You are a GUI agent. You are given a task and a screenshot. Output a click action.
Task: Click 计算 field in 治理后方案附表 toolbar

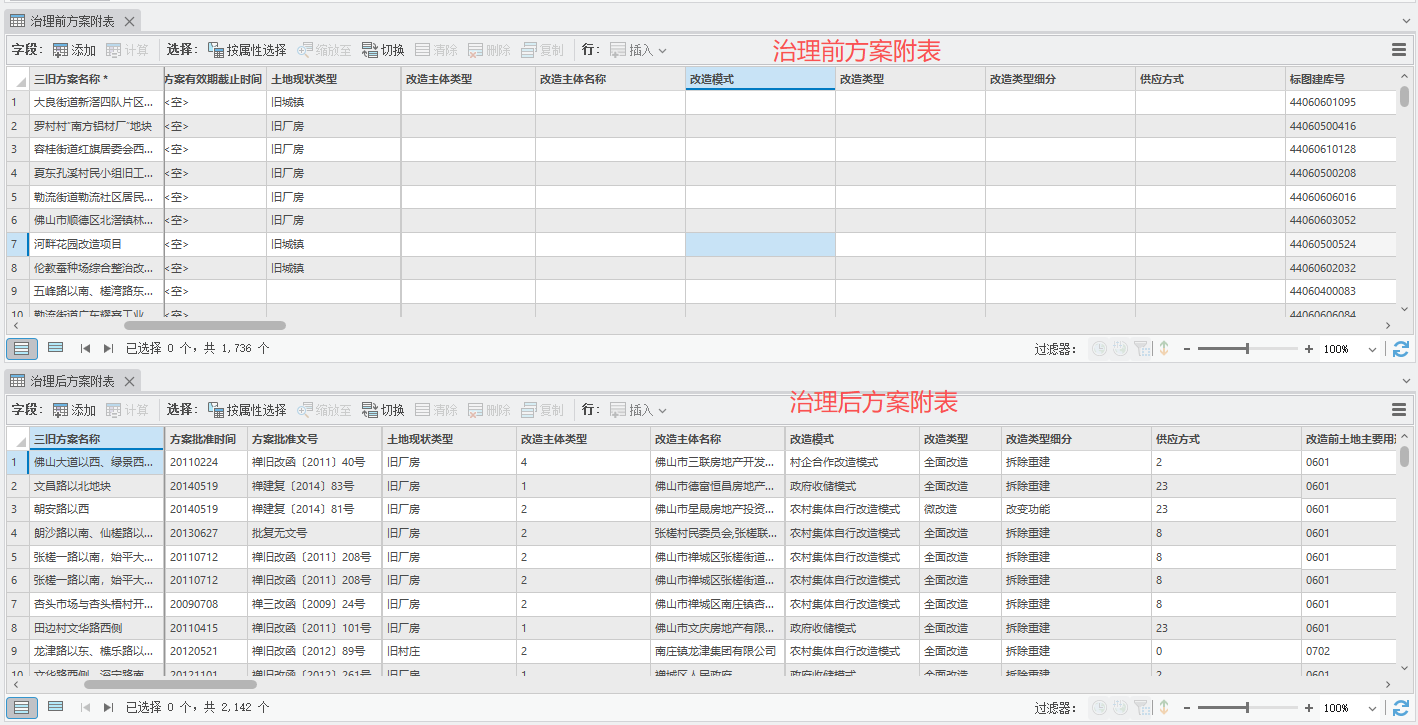click(127, 410)
